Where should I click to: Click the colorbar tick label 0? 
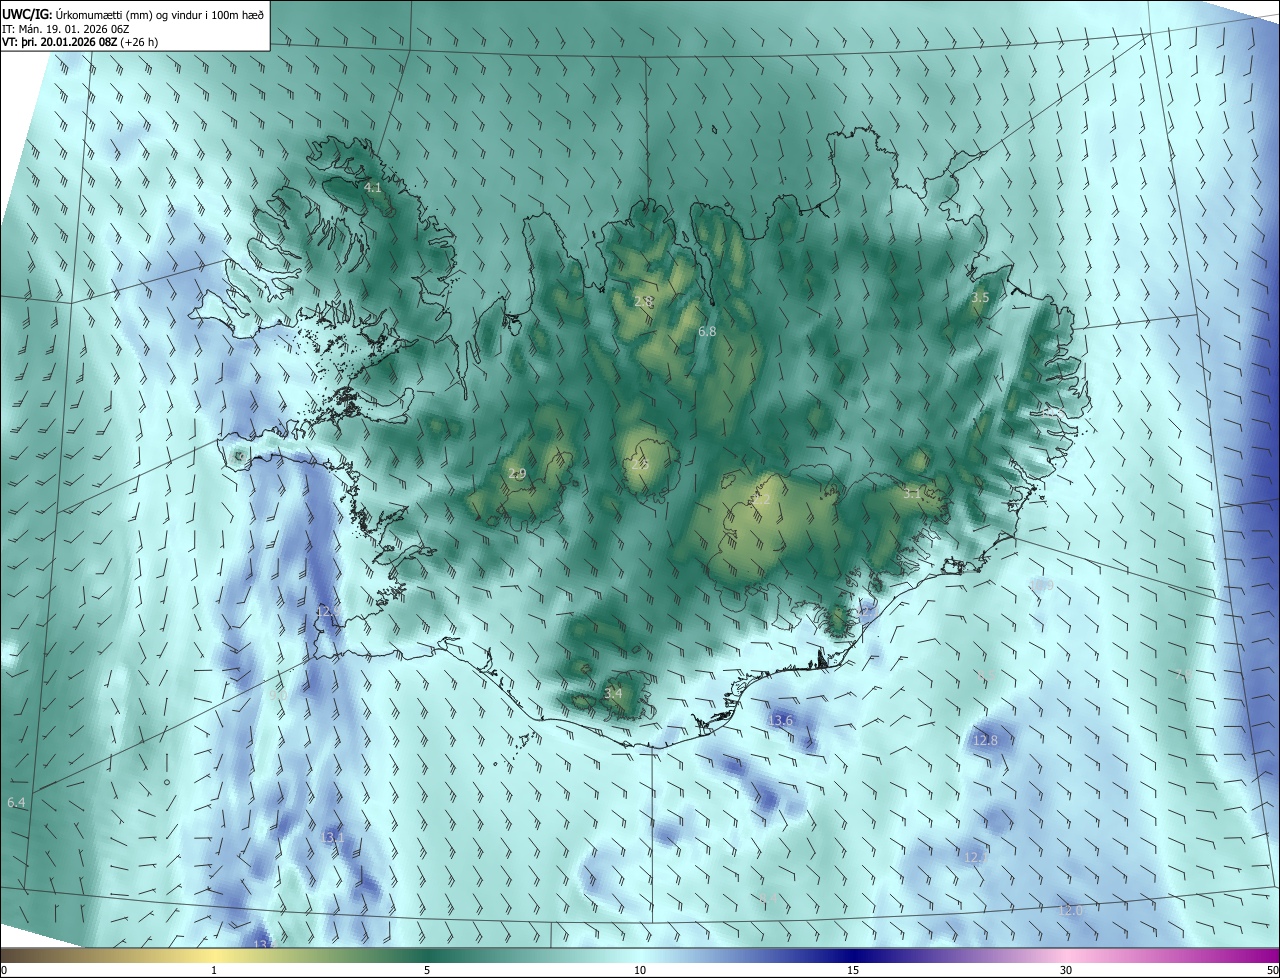tap(4, 970)
